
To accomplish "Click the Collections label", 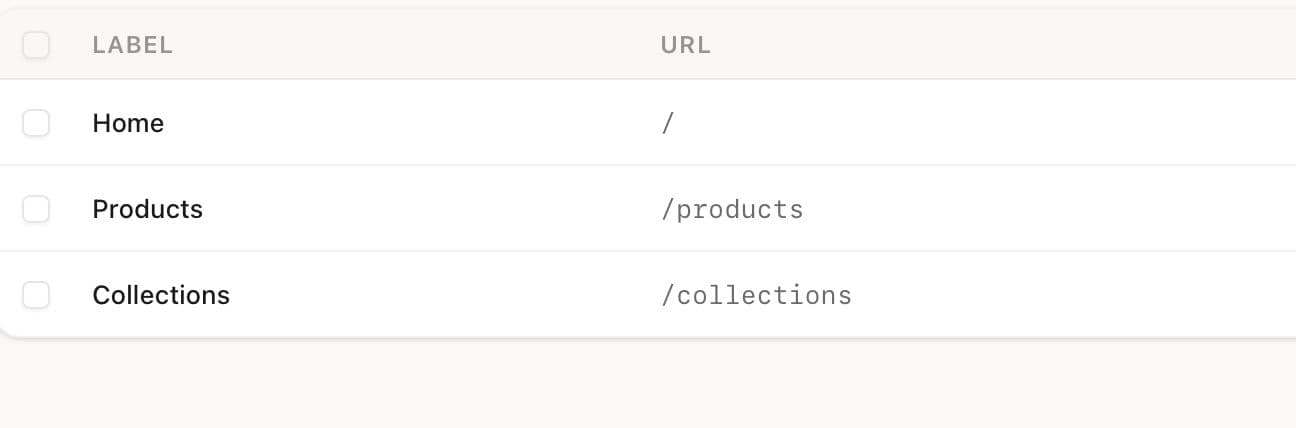I will pos(161,295).
